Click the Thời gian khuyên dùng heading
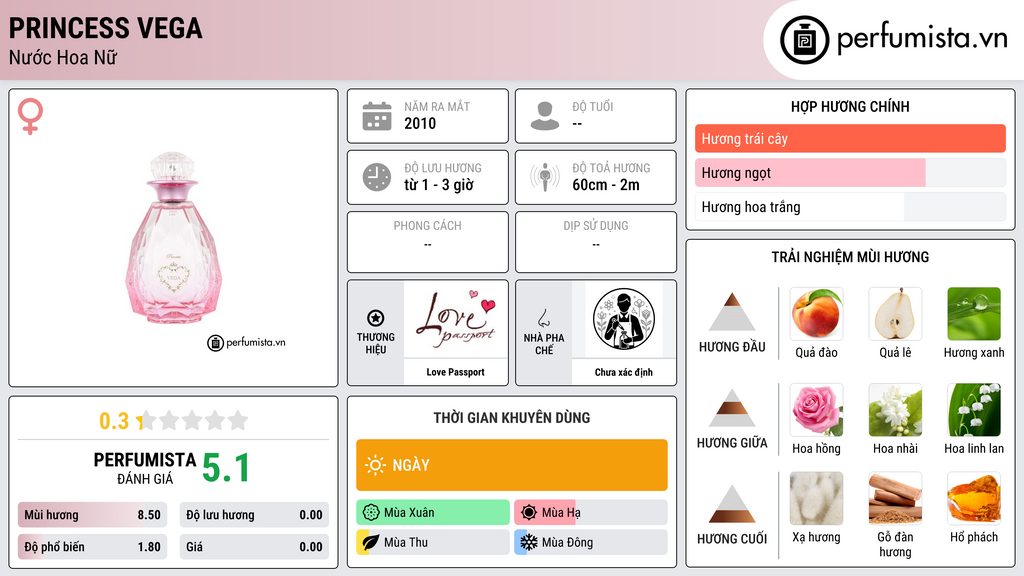 [x=511, y=417]
